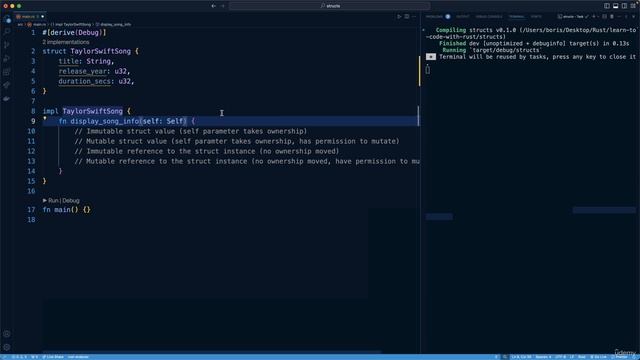Screen dimensions: 640x360
Task: Switch to the Output panel tab
Action: coord(462,17)
